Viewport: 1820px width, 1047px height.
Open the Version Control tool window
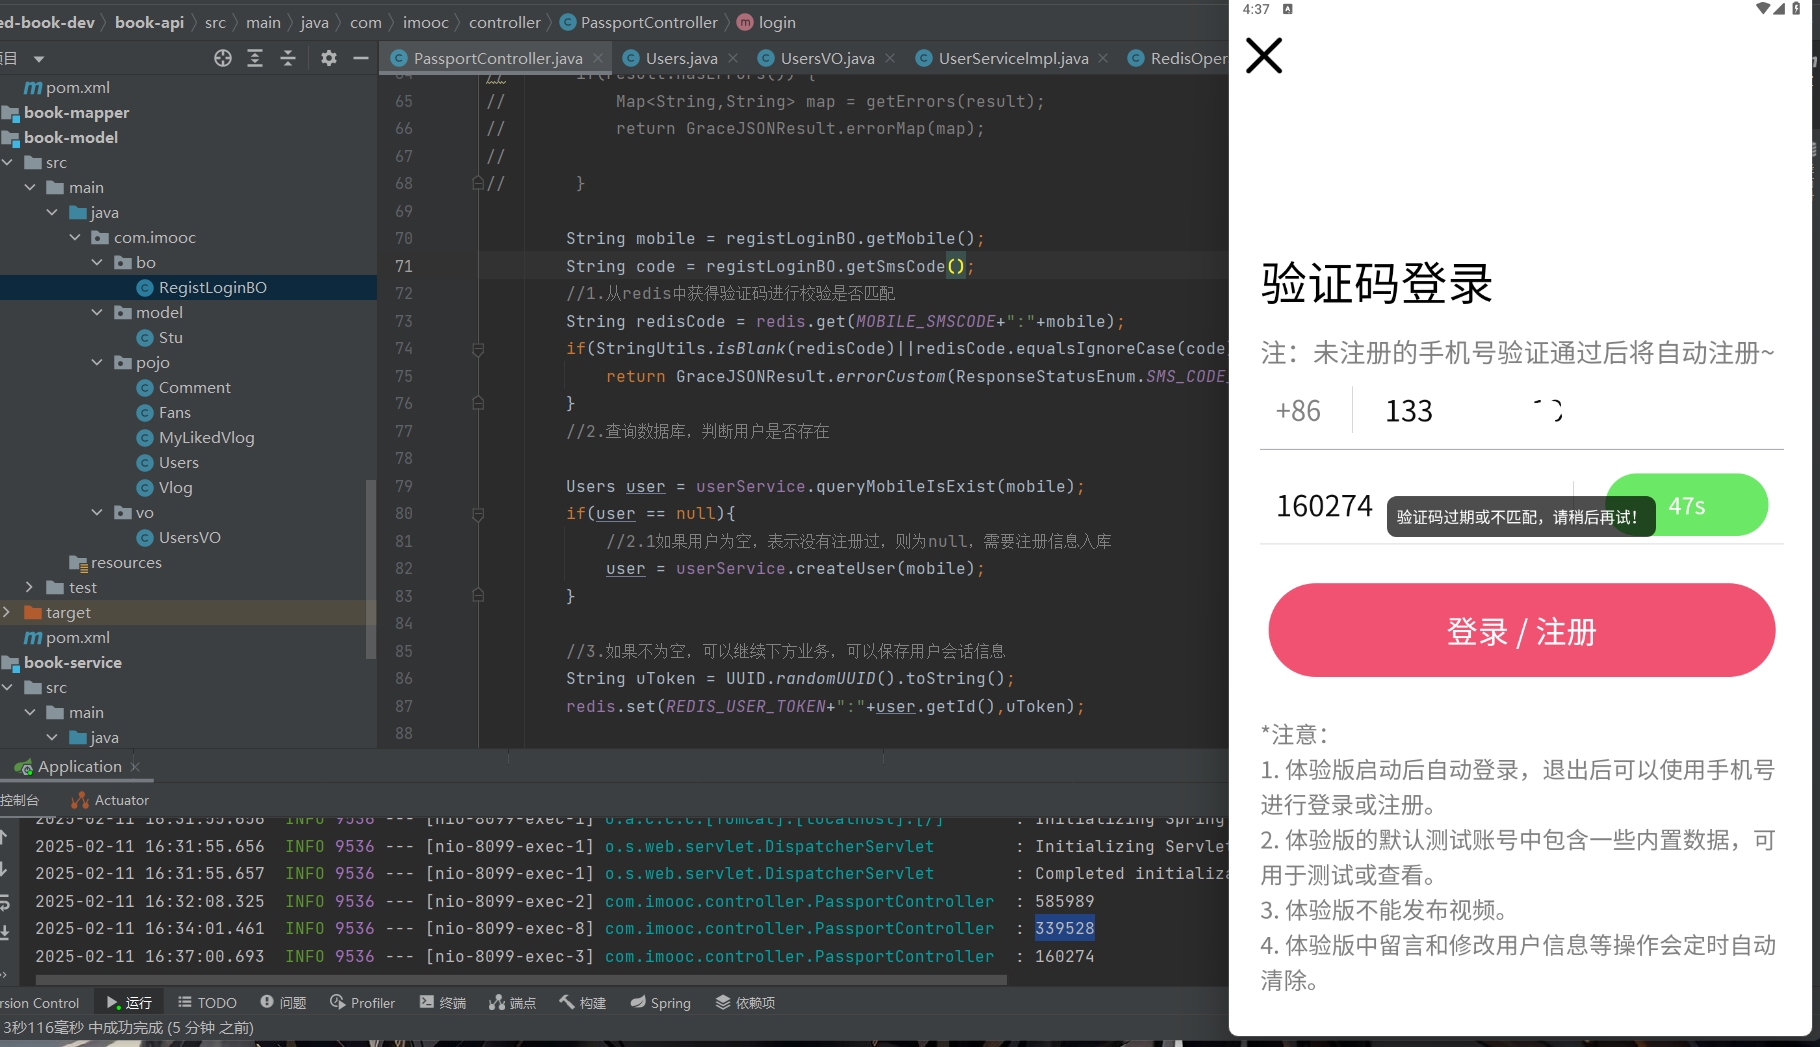pos(40,1002)
